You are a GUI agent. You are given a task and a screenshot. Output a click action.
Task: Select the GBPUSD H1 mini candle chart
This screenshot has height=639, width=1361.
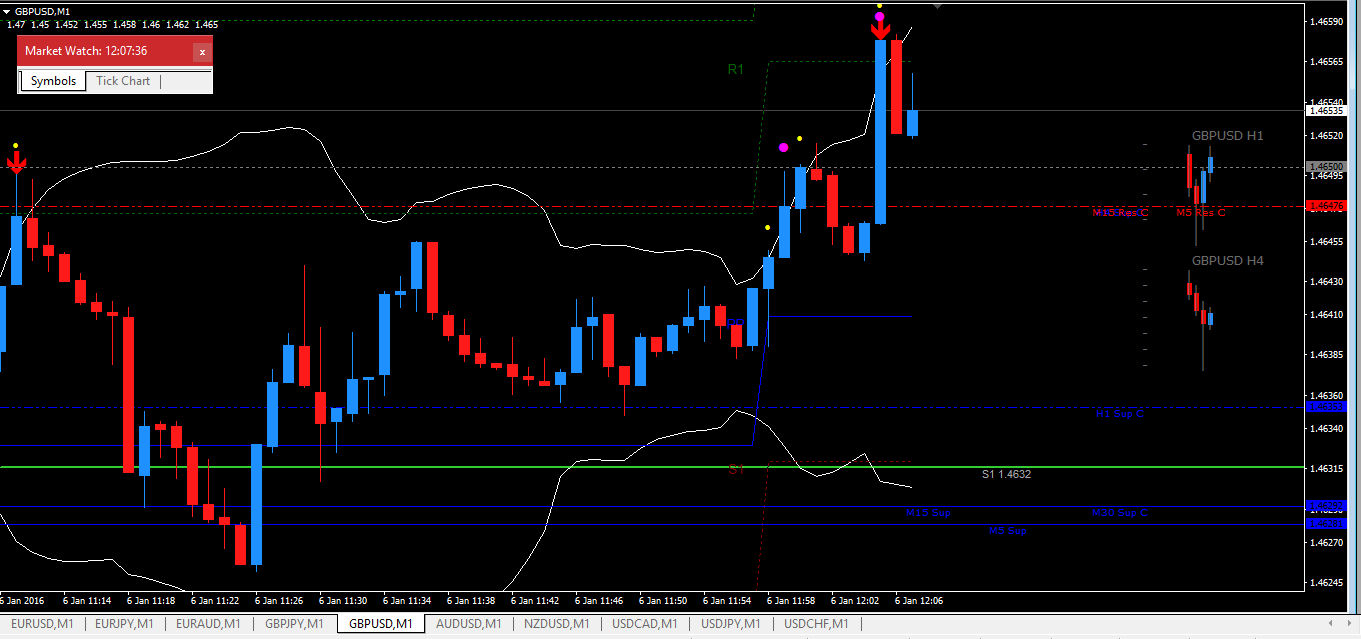[1199, 195]
